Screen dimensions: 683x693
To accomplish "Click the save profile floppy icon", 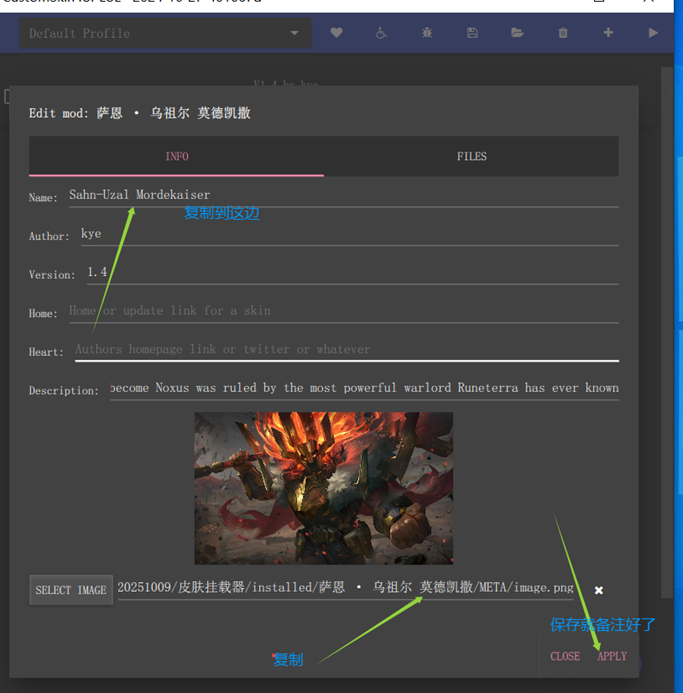I will tap(472, 33).
